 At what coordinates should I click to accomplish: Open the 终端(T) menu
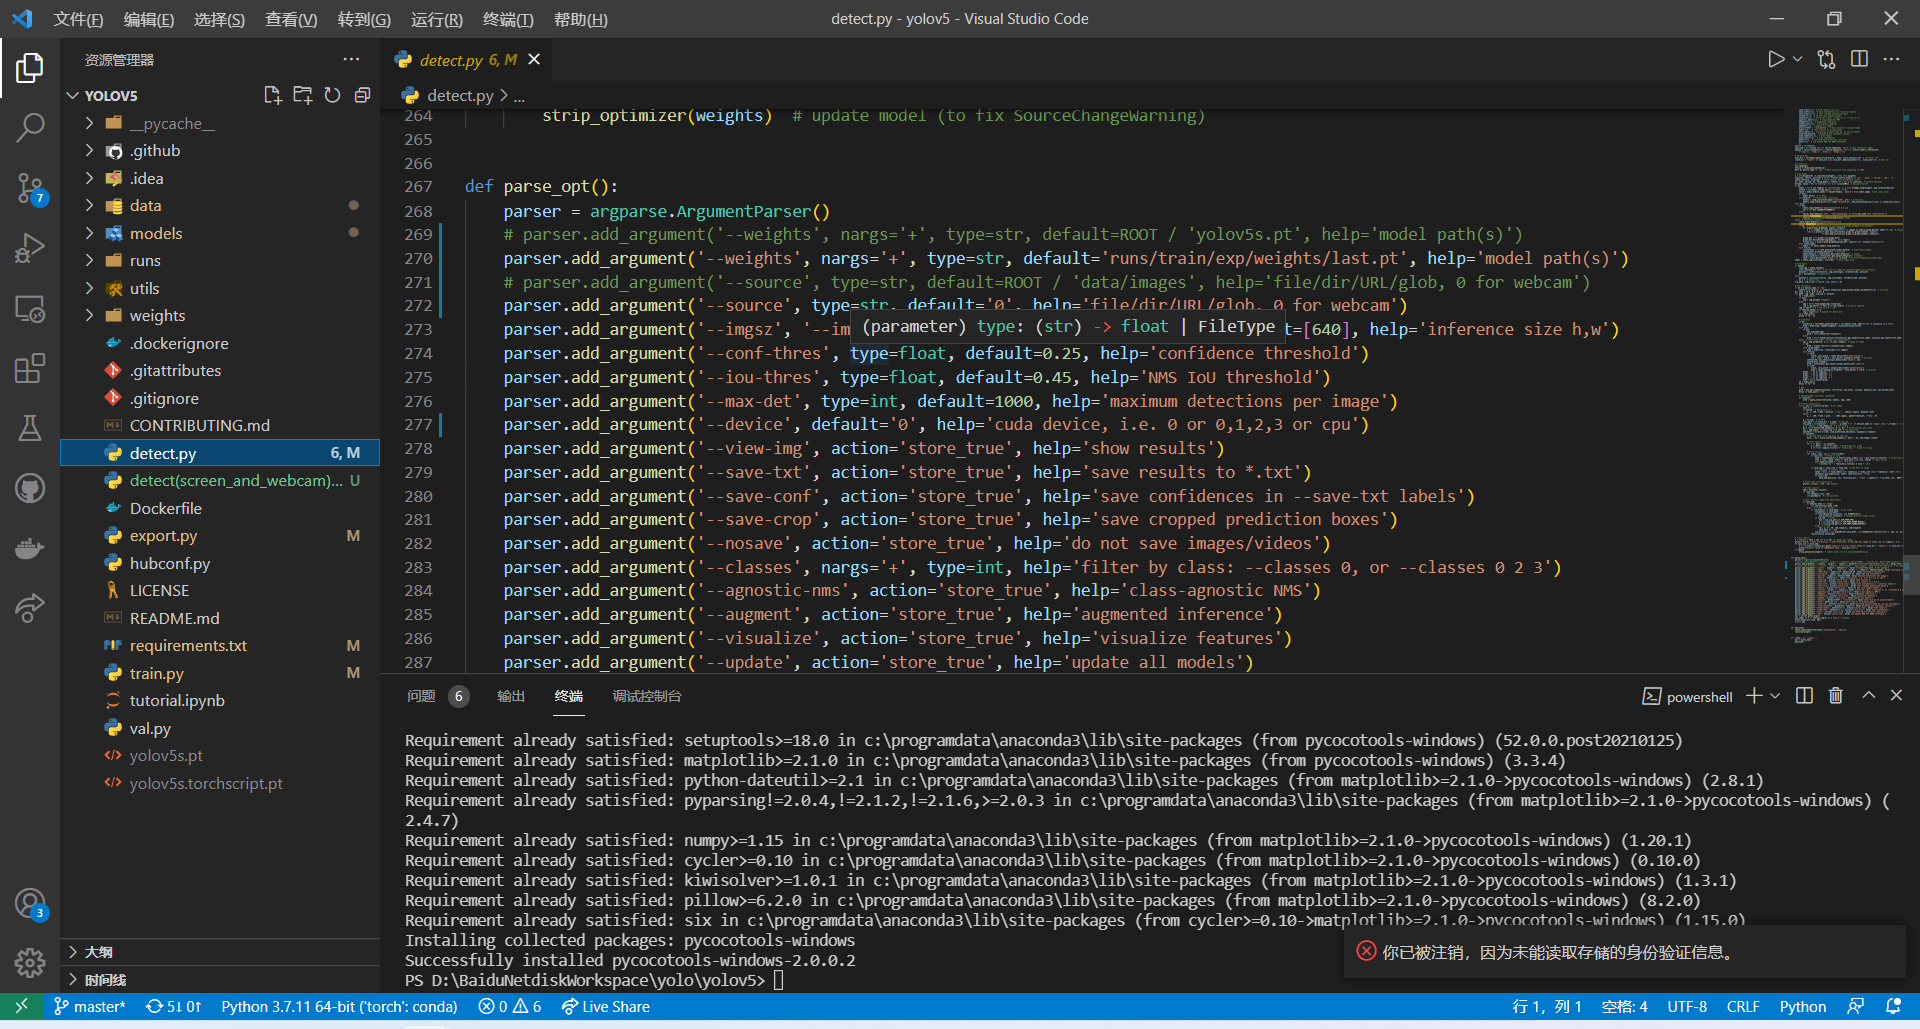point(508,19)
